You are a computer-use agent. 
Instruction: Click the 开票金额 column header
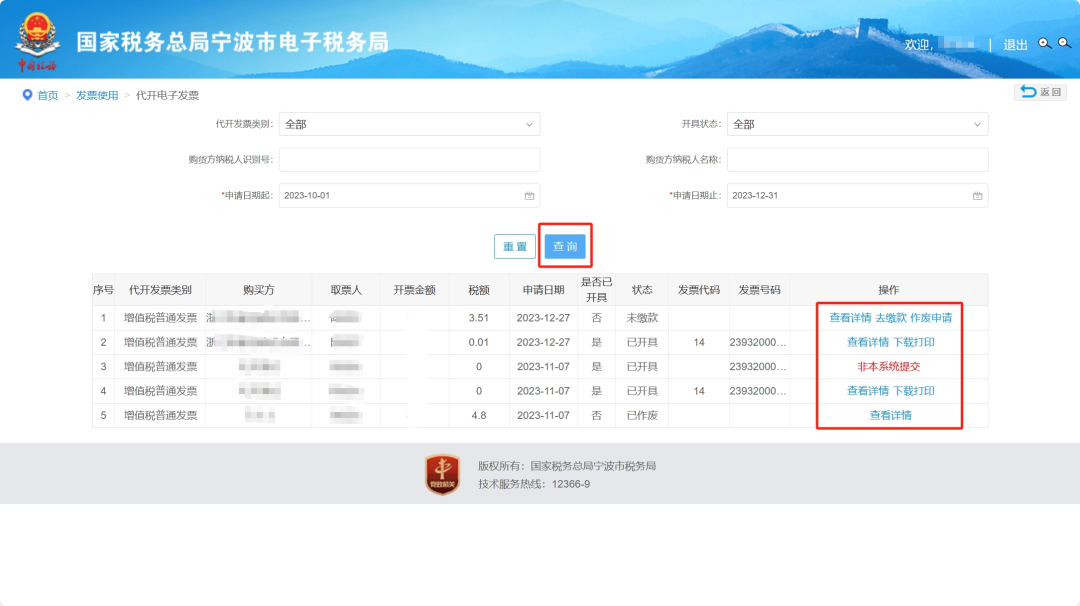click(x=415, y=290)
